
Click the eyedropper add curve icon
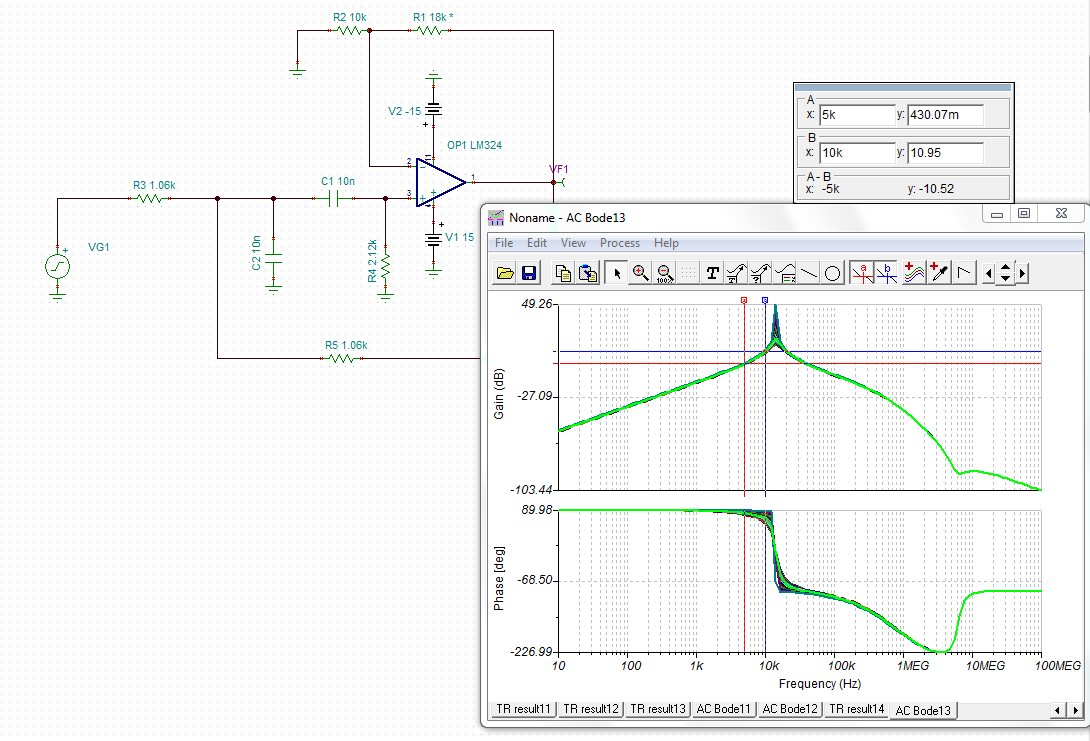click(939, 272)
